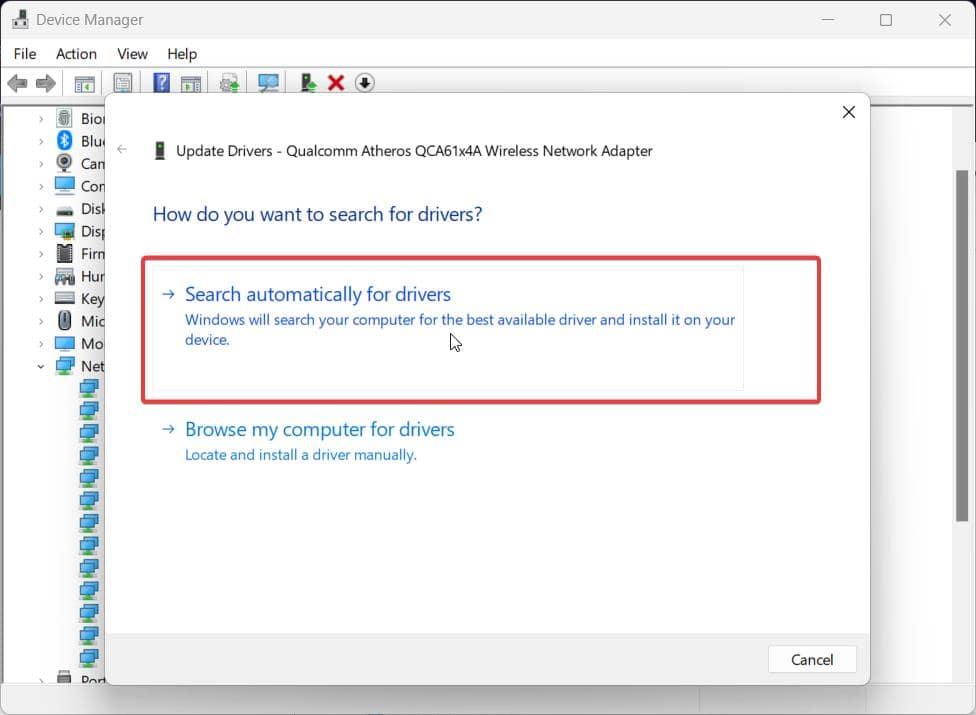Minimize the Device Manager window

pyautogui.click(x=828, y=20)
